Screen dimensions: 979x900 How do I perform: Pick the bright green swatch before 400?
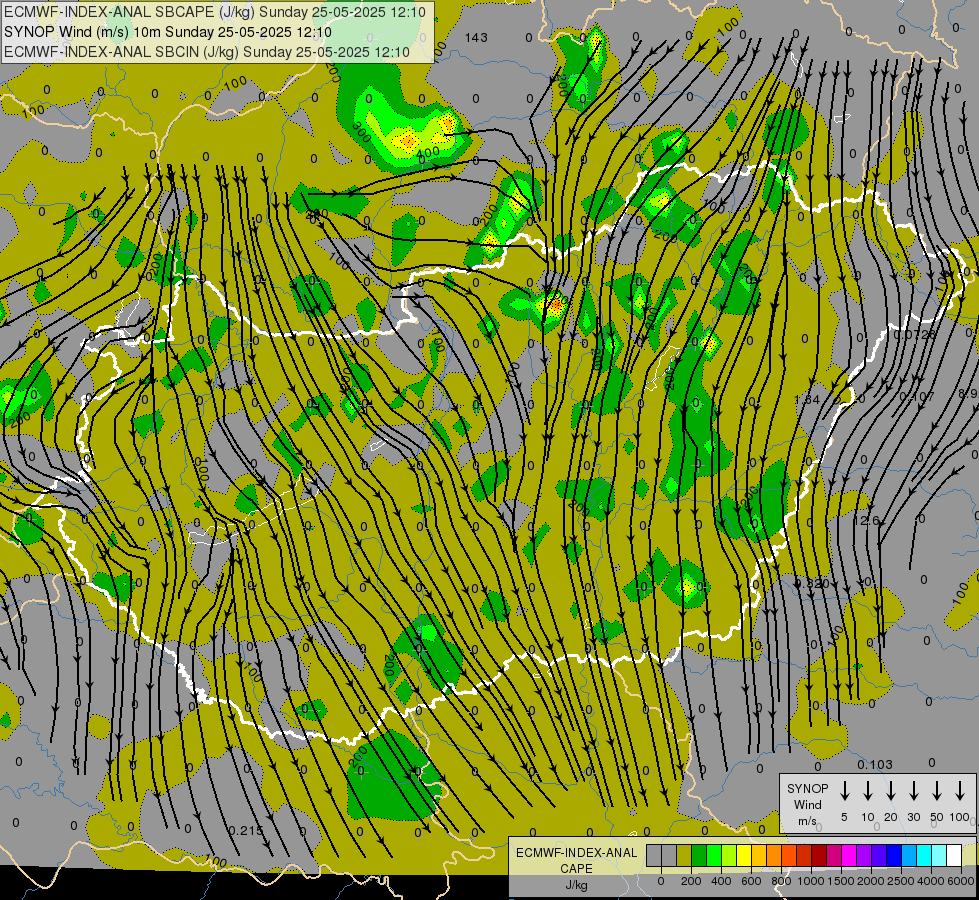pos(714,855)
